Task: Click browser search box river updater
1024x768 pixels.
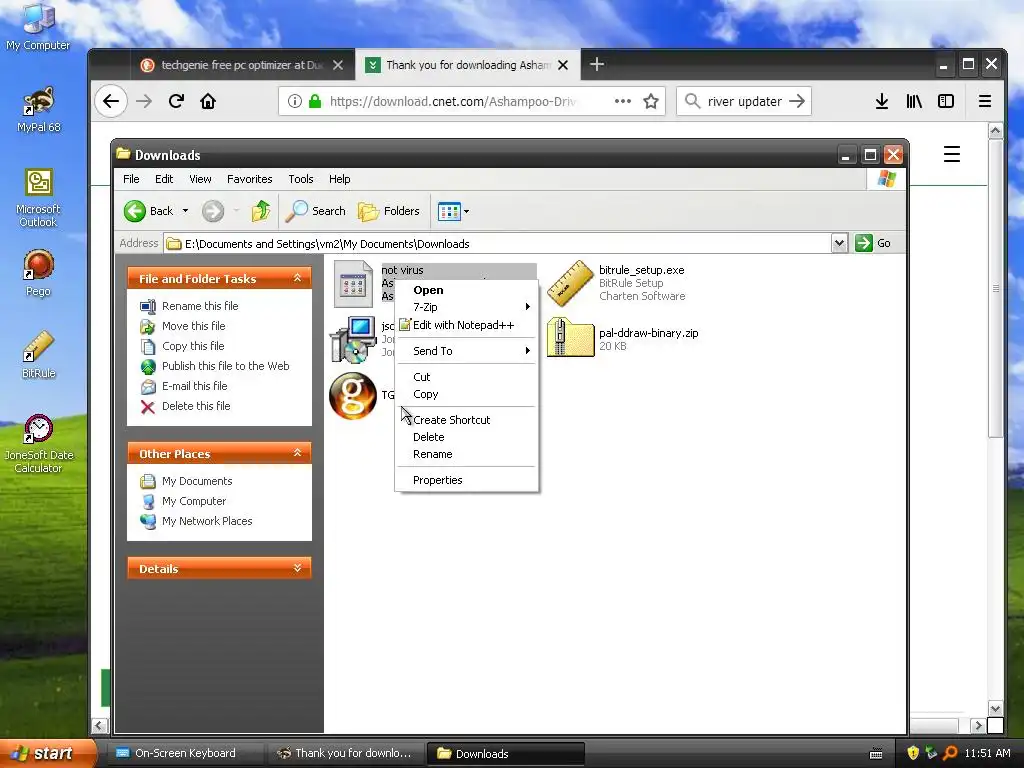Action: tap(744, 101)
